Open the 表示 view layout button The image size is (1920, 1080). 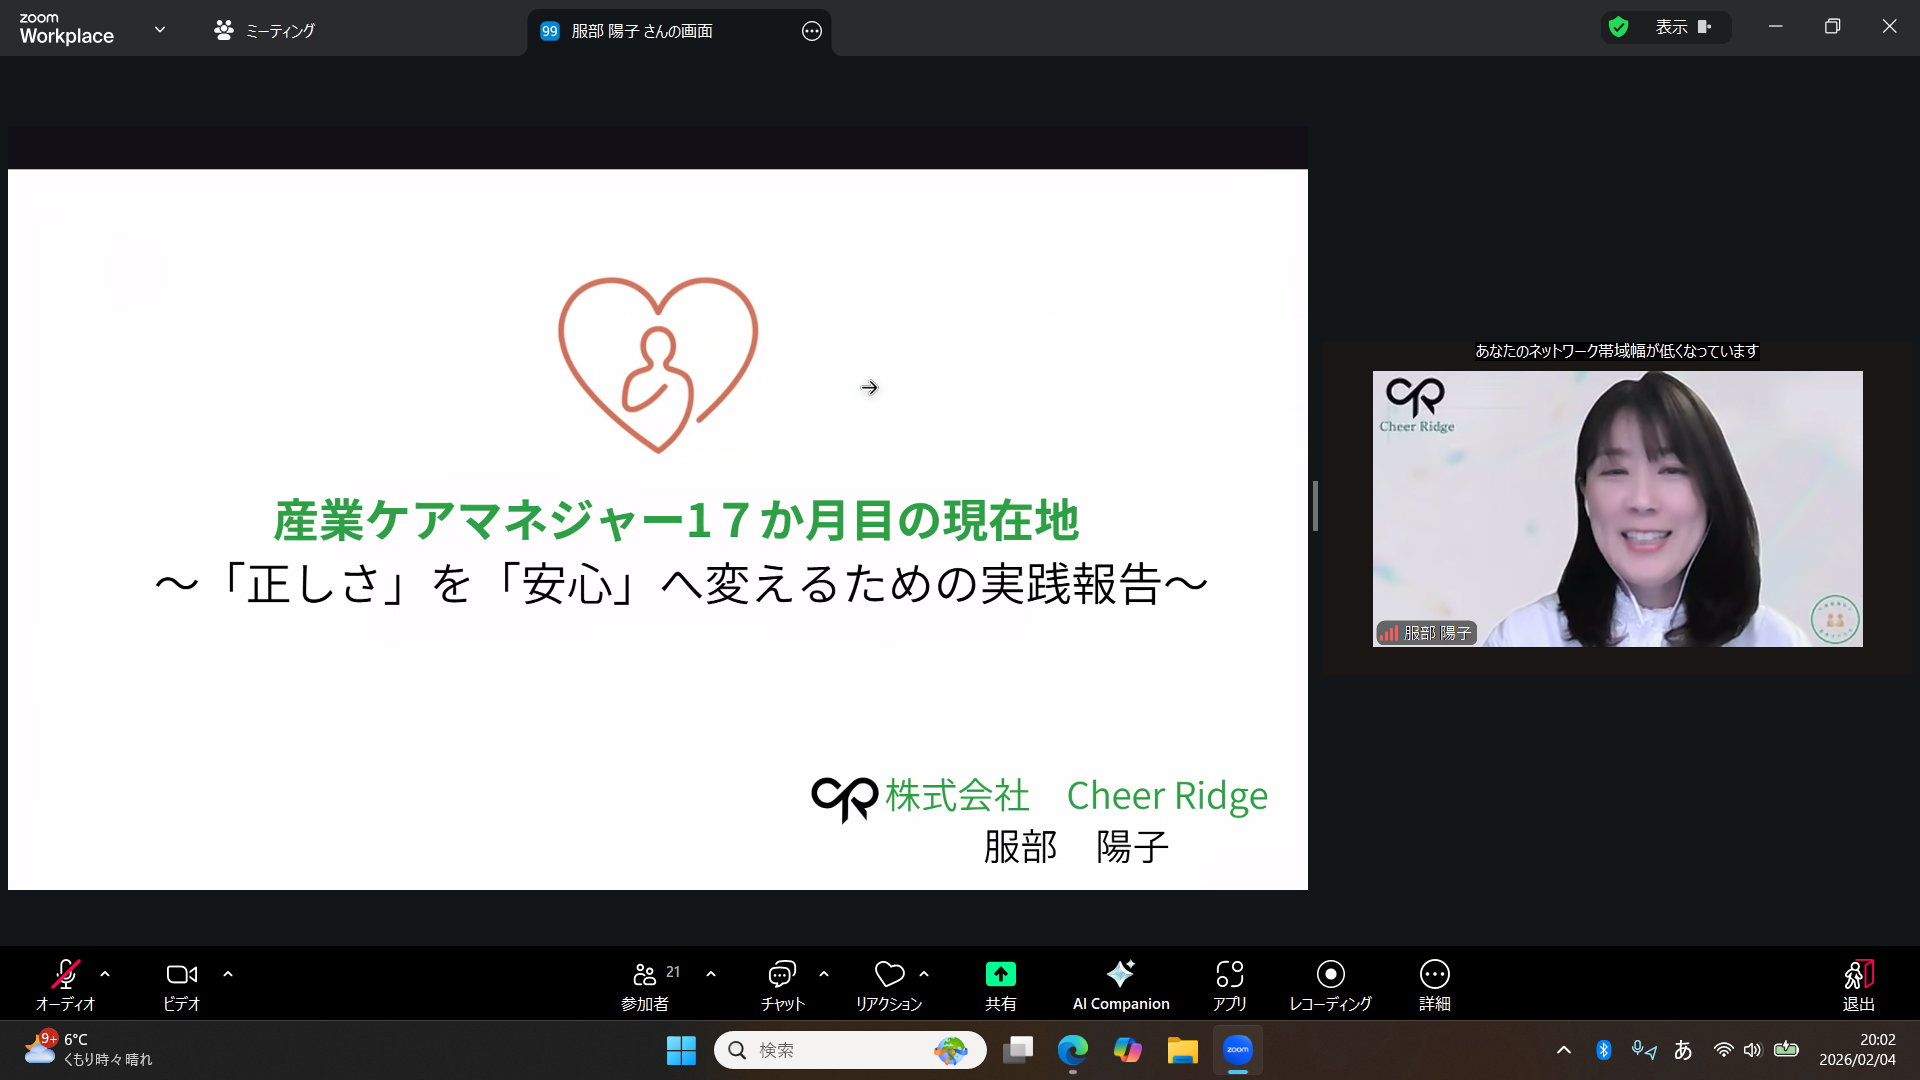1682,27
